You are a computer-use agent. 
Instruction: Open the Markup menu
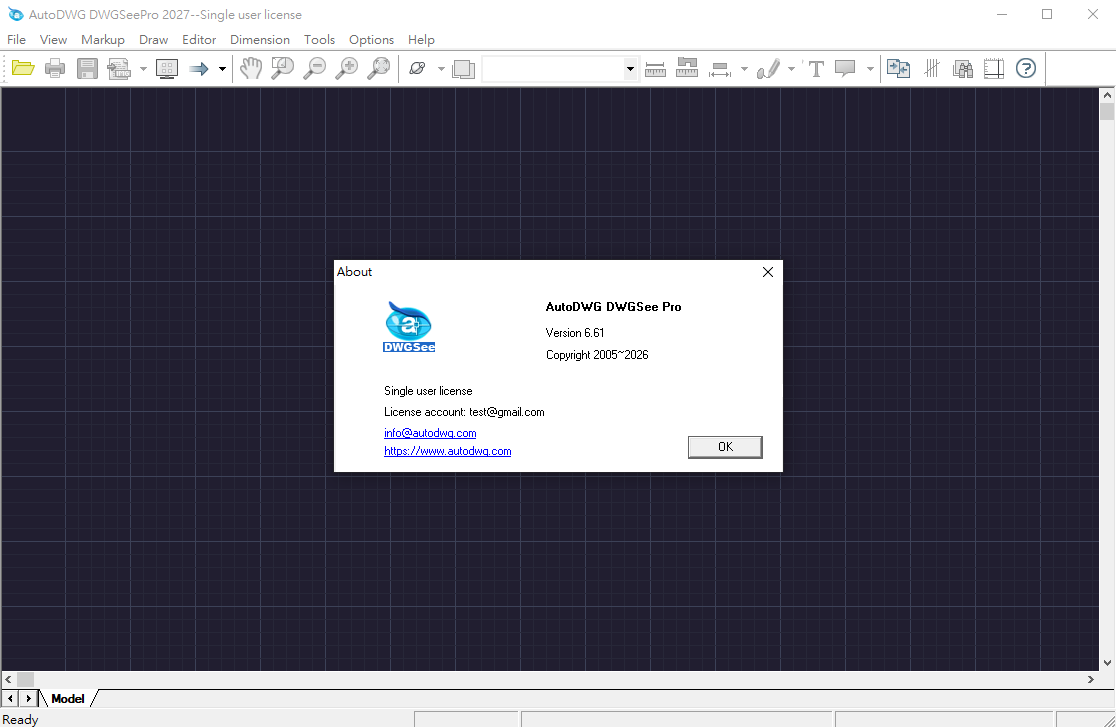[x=103, y=40]
